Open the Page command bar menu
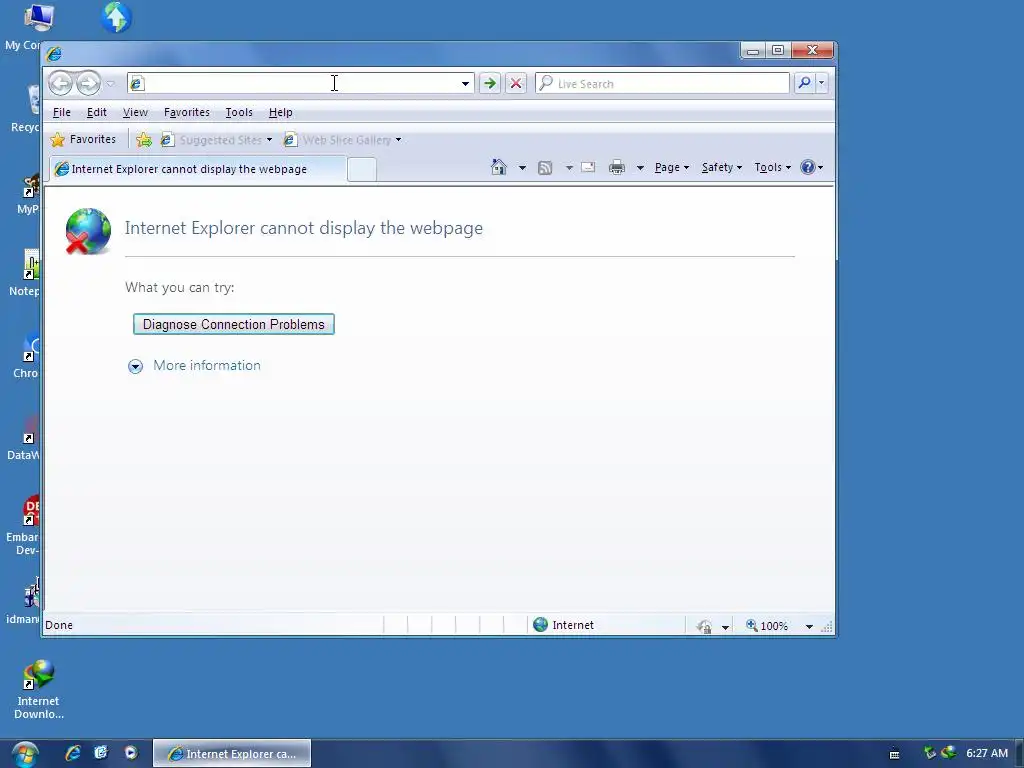Screen dimensions: 1024x768 (672, 167)
